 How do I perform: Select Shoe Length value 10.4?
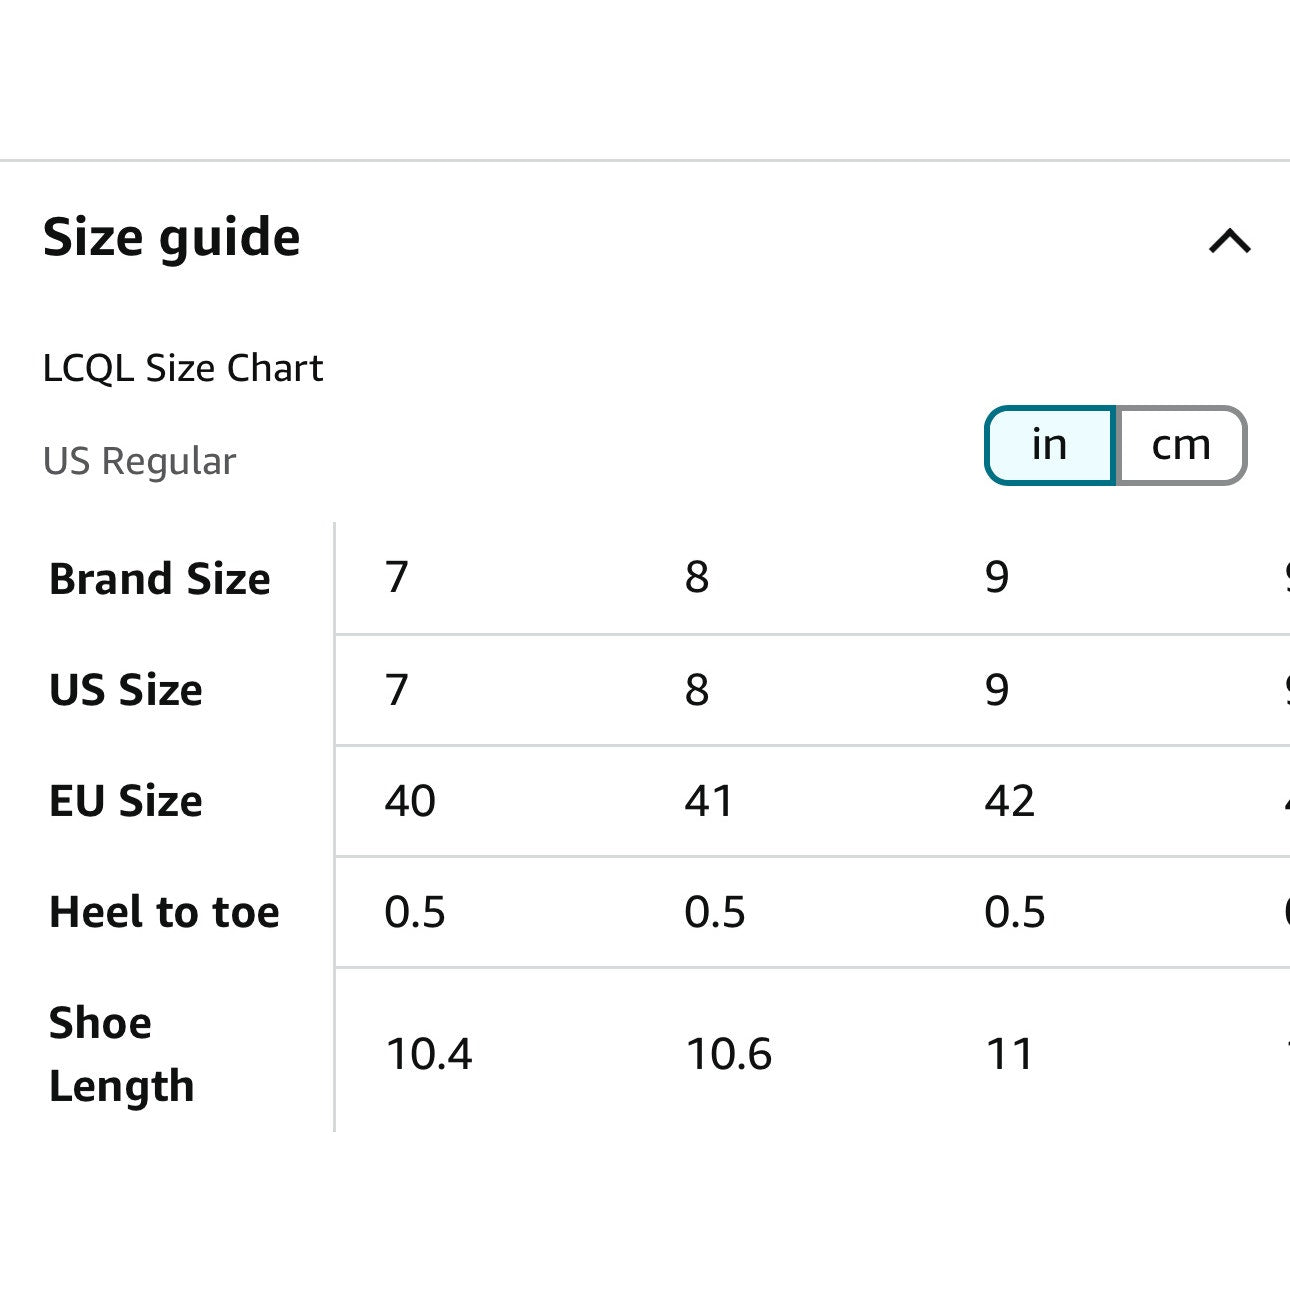click(429, 1054)
